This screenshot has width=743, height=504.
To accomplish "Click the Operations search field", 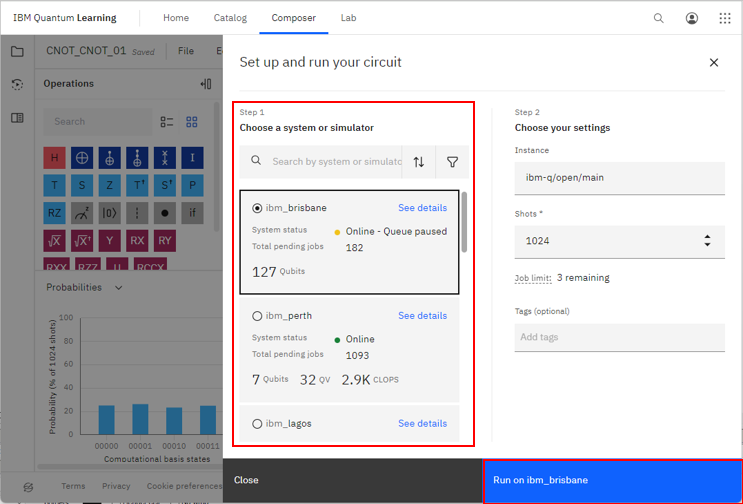I will click(x=98, y=122).
